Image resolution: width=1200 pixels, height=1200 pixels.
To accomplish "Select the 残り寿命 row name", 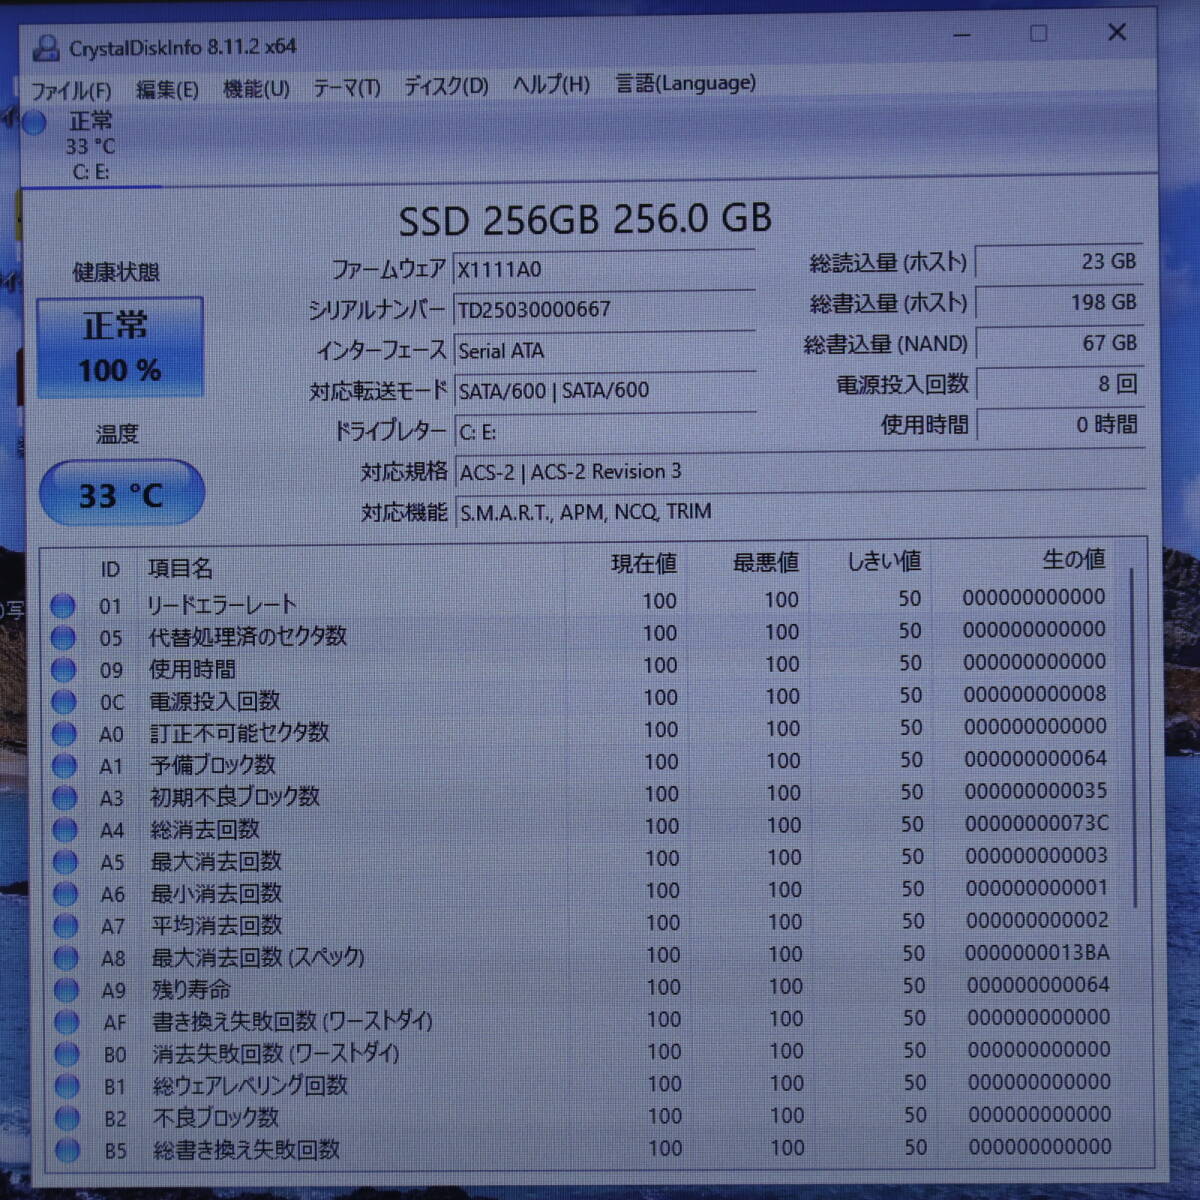I will [x=191, y=989].
